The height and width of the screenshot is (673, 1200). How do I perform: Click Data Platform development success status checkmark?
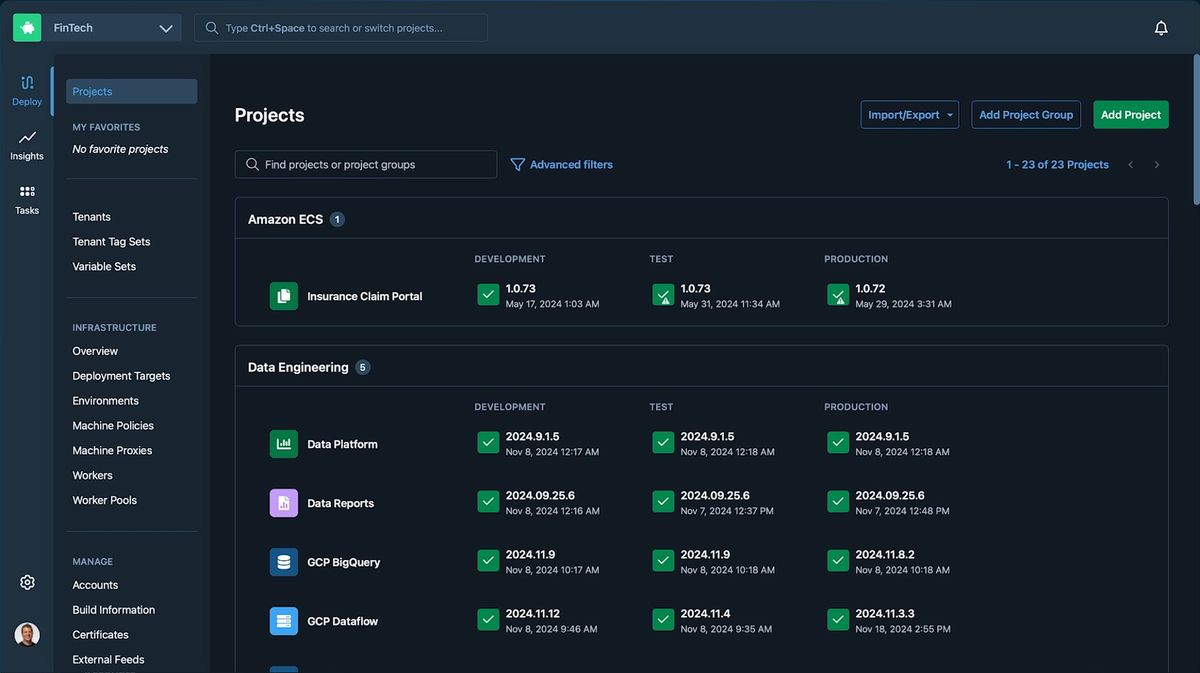(488, 443)
